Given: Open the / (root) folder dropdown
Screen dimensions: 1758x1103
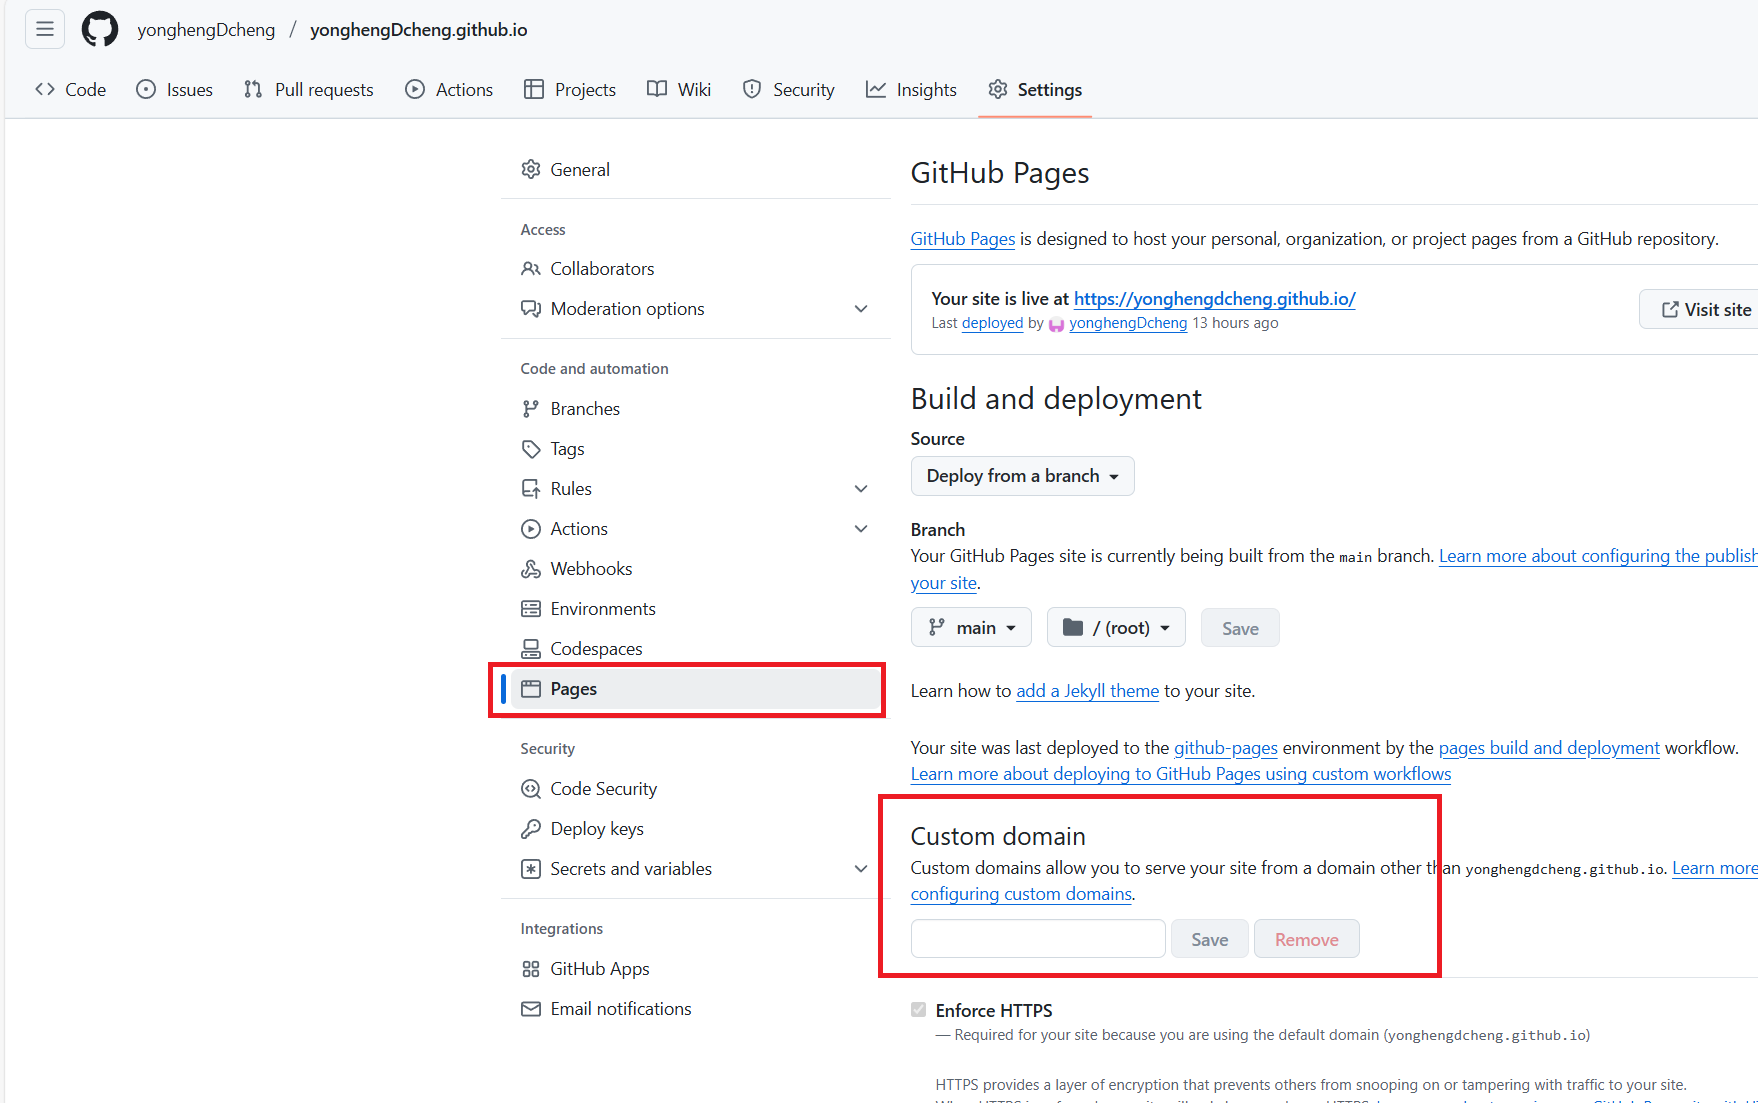Looking at the screenshot, I should (x=1115, y=628).
